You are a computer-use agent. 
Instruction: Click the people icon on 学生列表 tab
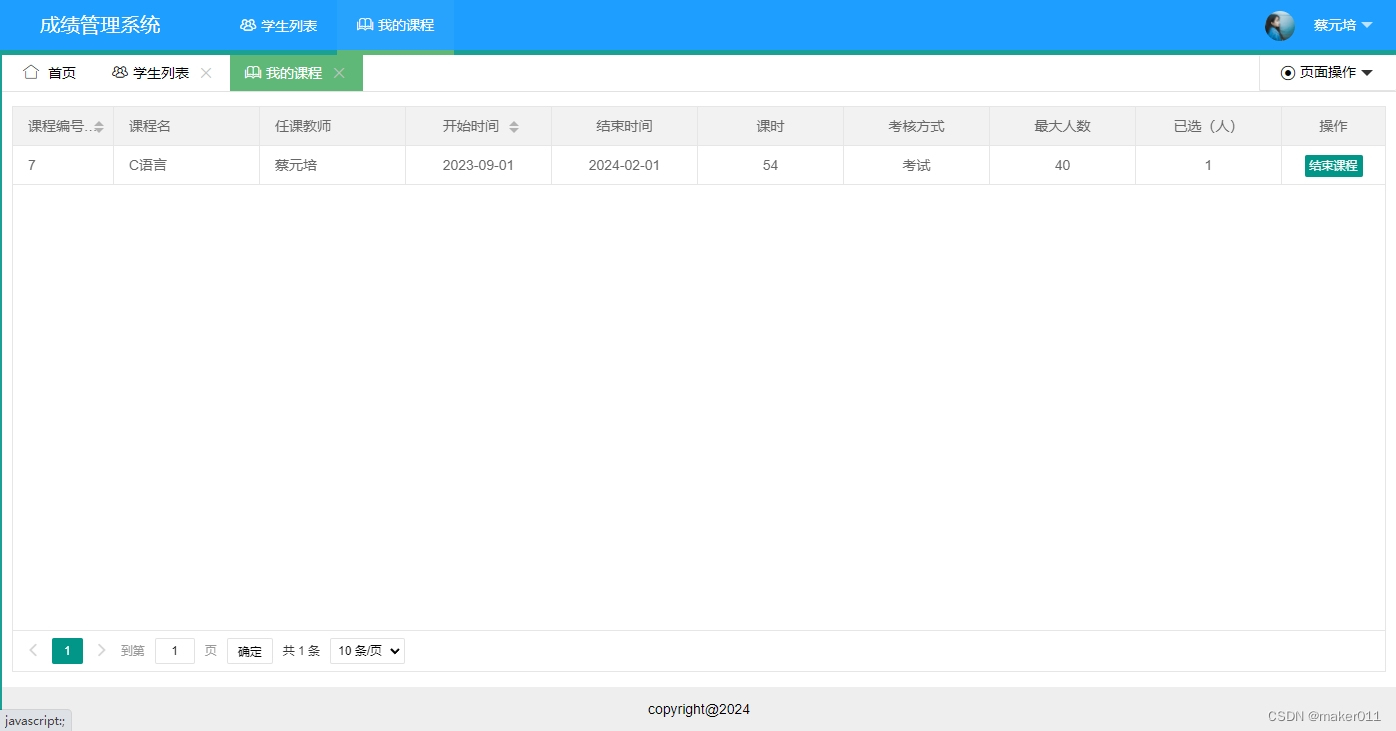(118, 72)
